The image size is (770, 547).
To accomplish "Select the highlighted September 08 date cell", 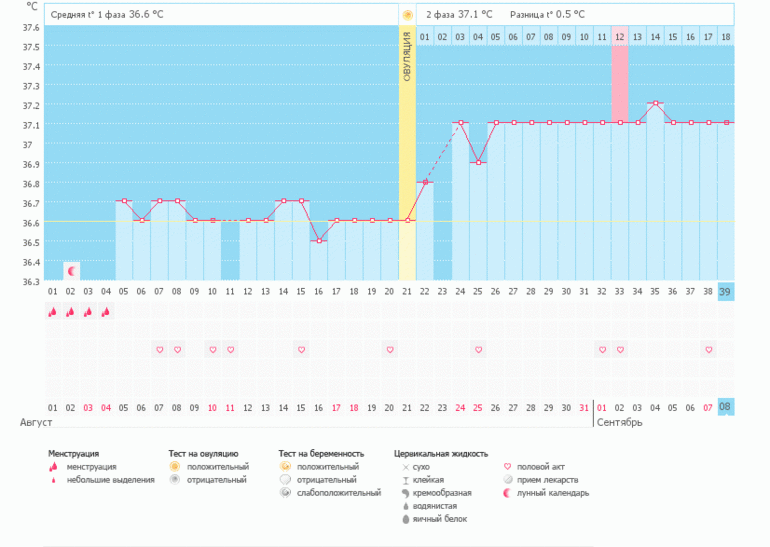I will click(x=726, y=408).
